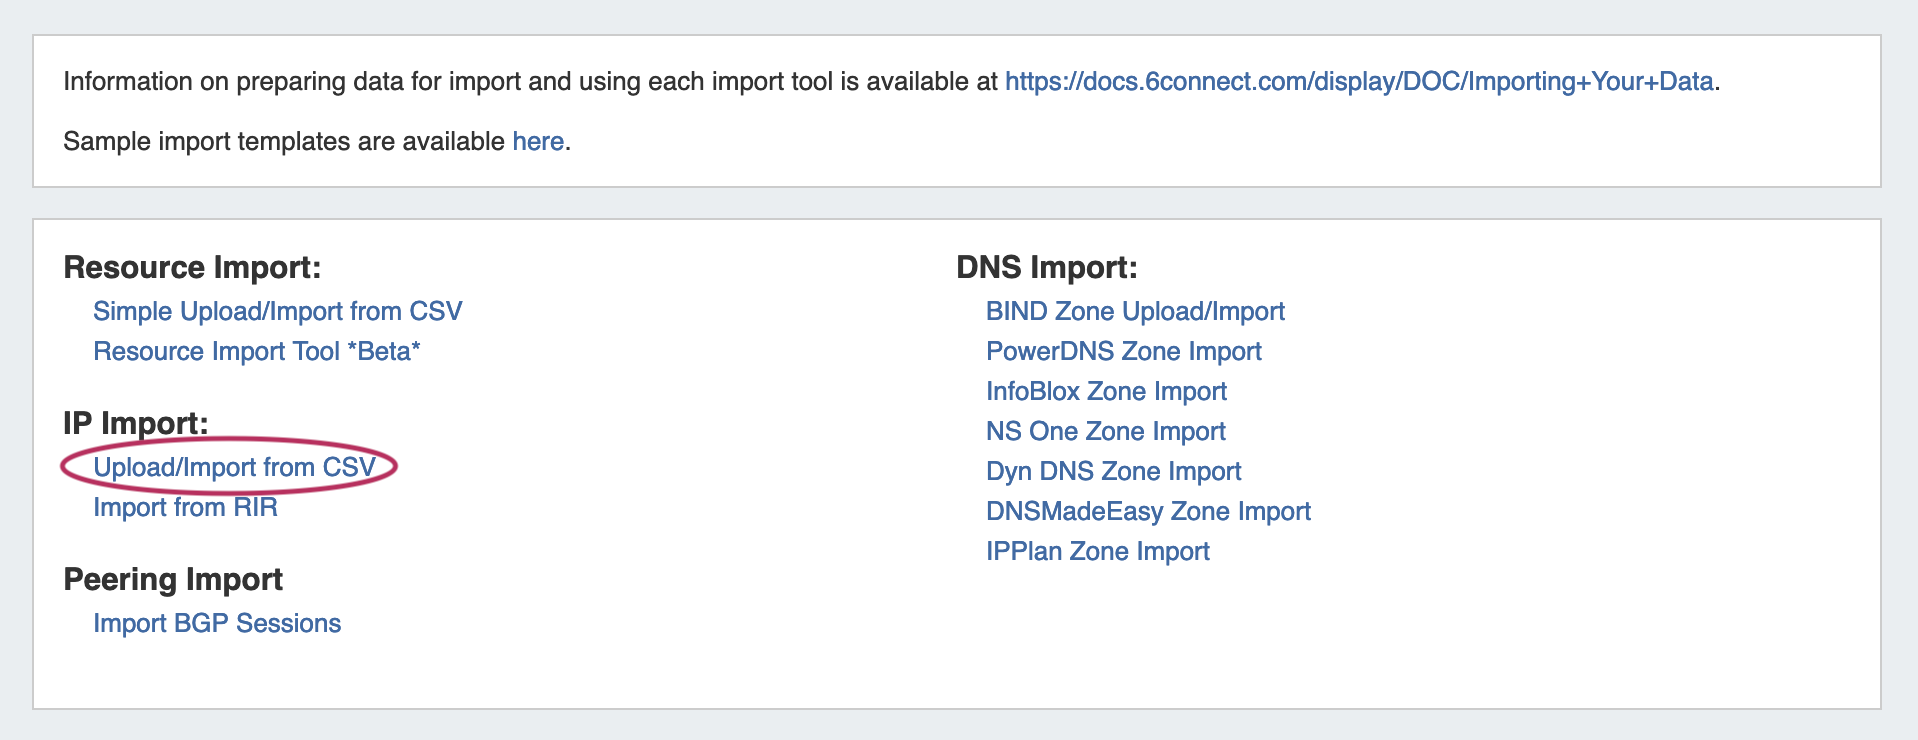Click the DNS Import: heading

[1046, 268]
